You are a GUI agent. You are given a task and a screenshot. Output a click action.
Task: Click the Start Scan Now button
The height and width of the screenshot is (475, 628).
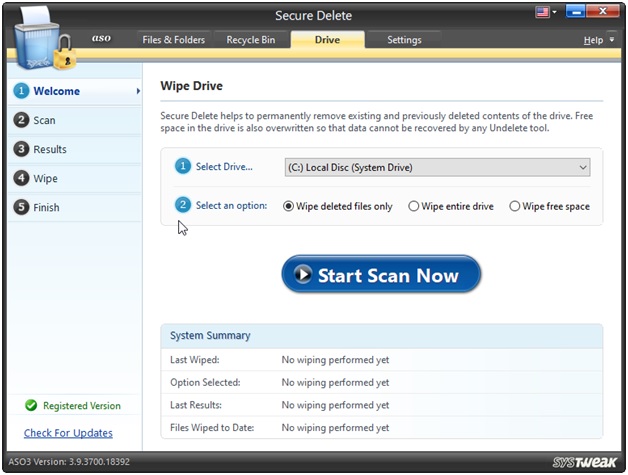point(381,274)
